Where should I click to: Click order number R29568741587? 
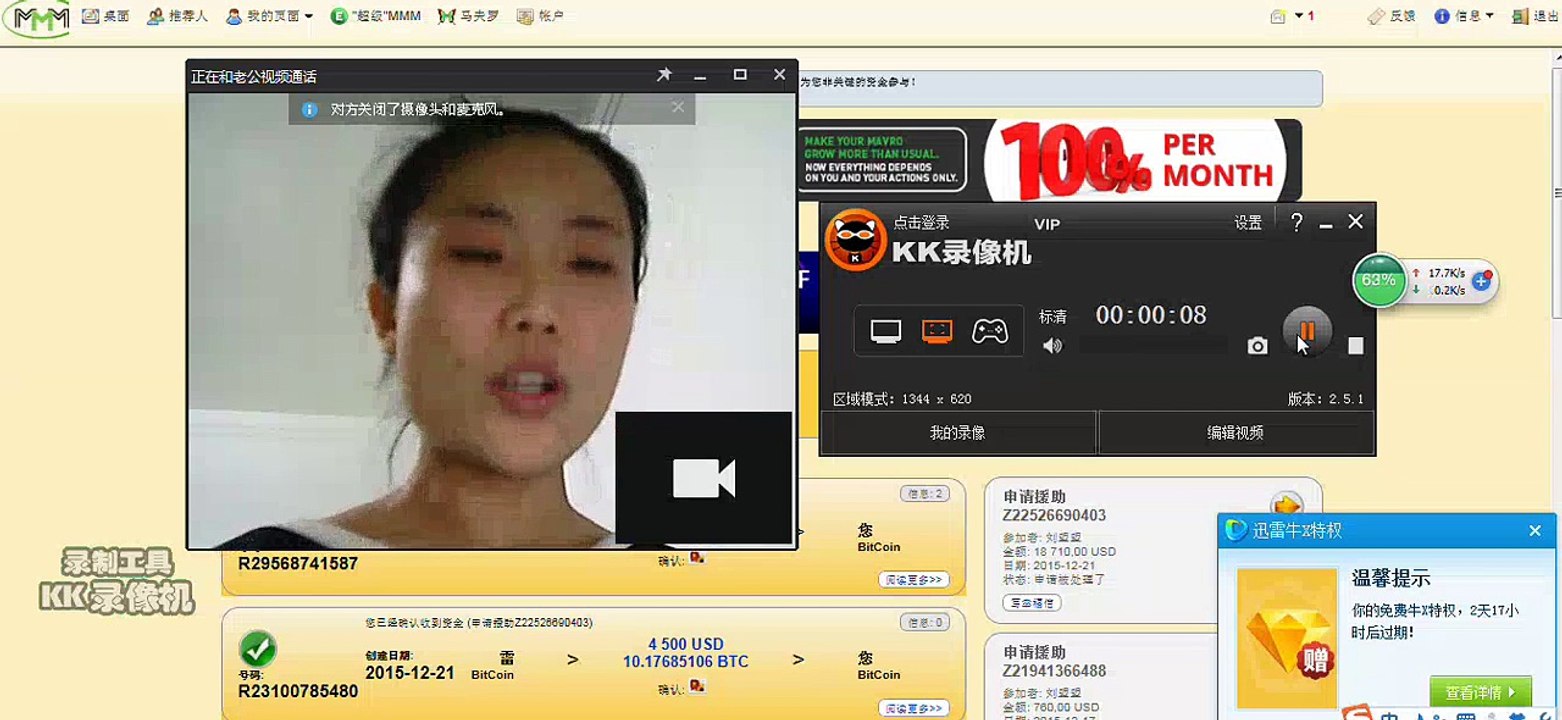(297, 563)
